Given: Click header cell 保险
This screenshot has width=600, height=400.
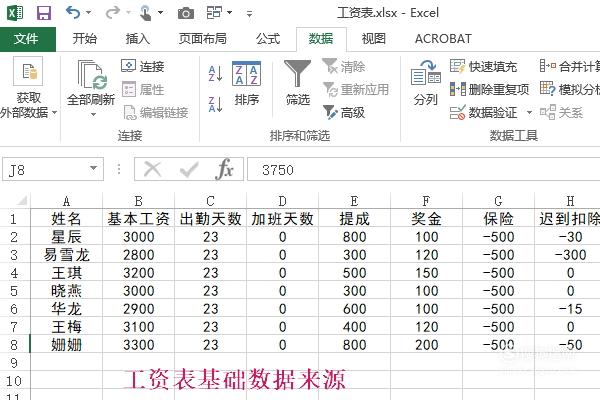Looking at the screenshot, I should point(498,219).
